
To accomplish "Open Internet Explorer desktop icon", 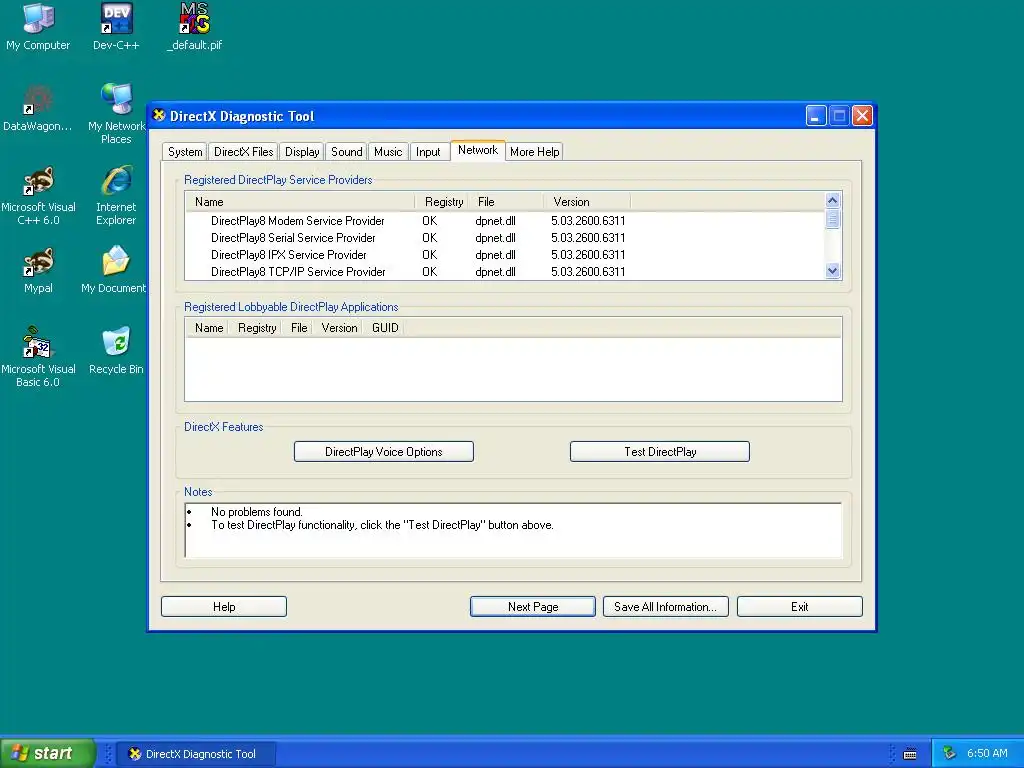I will click(116, 195).
